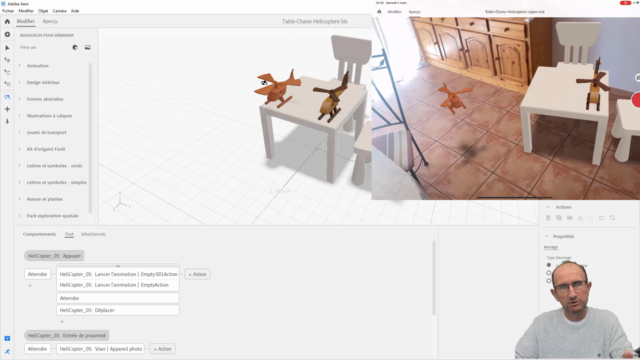Screen dimensions: 640x360
Task: Choose the move object tool
Action: [x=7, y=60]
